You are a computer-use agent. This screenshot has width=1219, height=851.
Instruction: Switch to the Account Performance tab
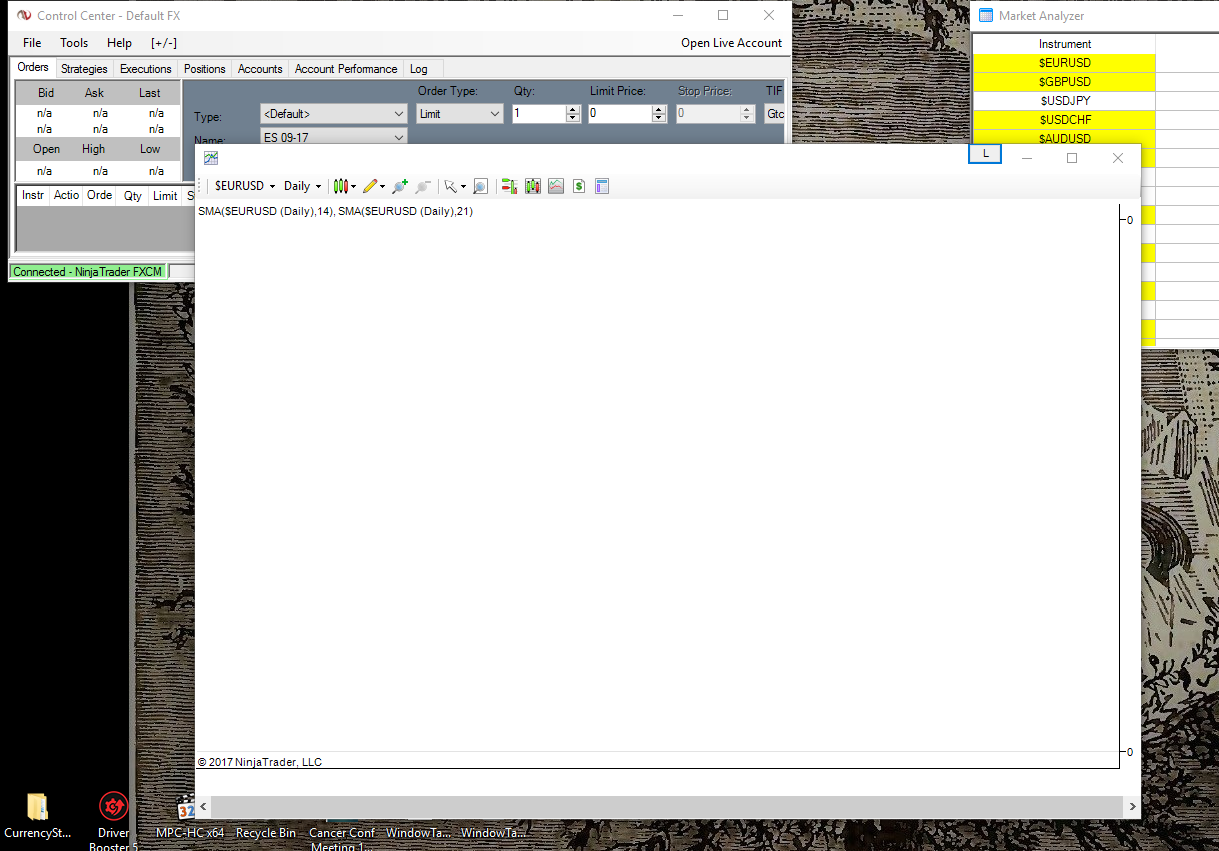pos(346,69)
